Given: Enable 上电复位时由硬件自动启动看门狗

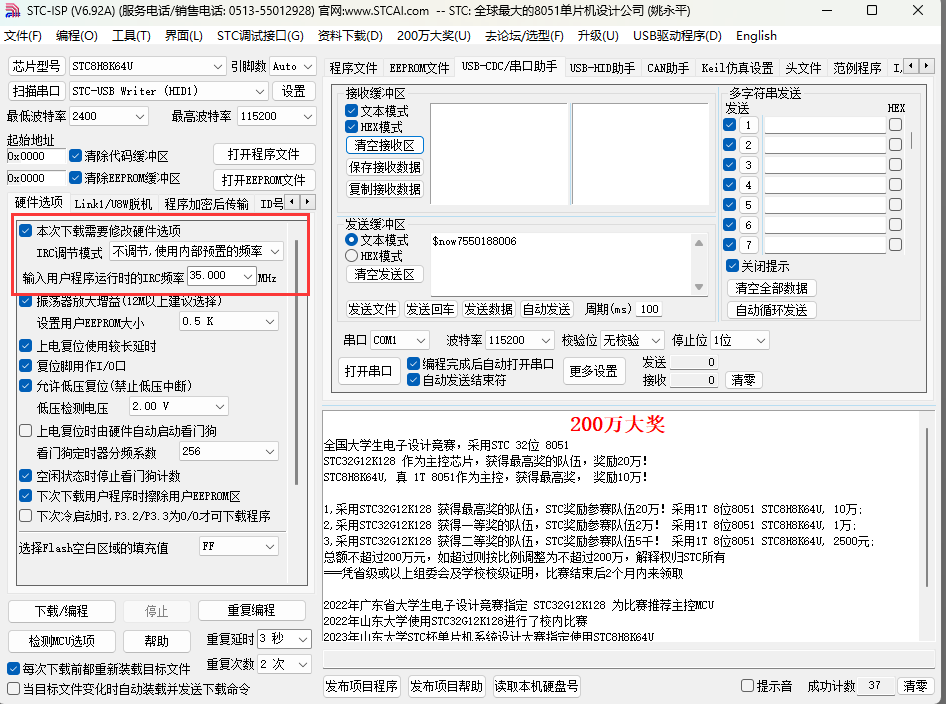Looking at the screenshot, I should (25, 431).
